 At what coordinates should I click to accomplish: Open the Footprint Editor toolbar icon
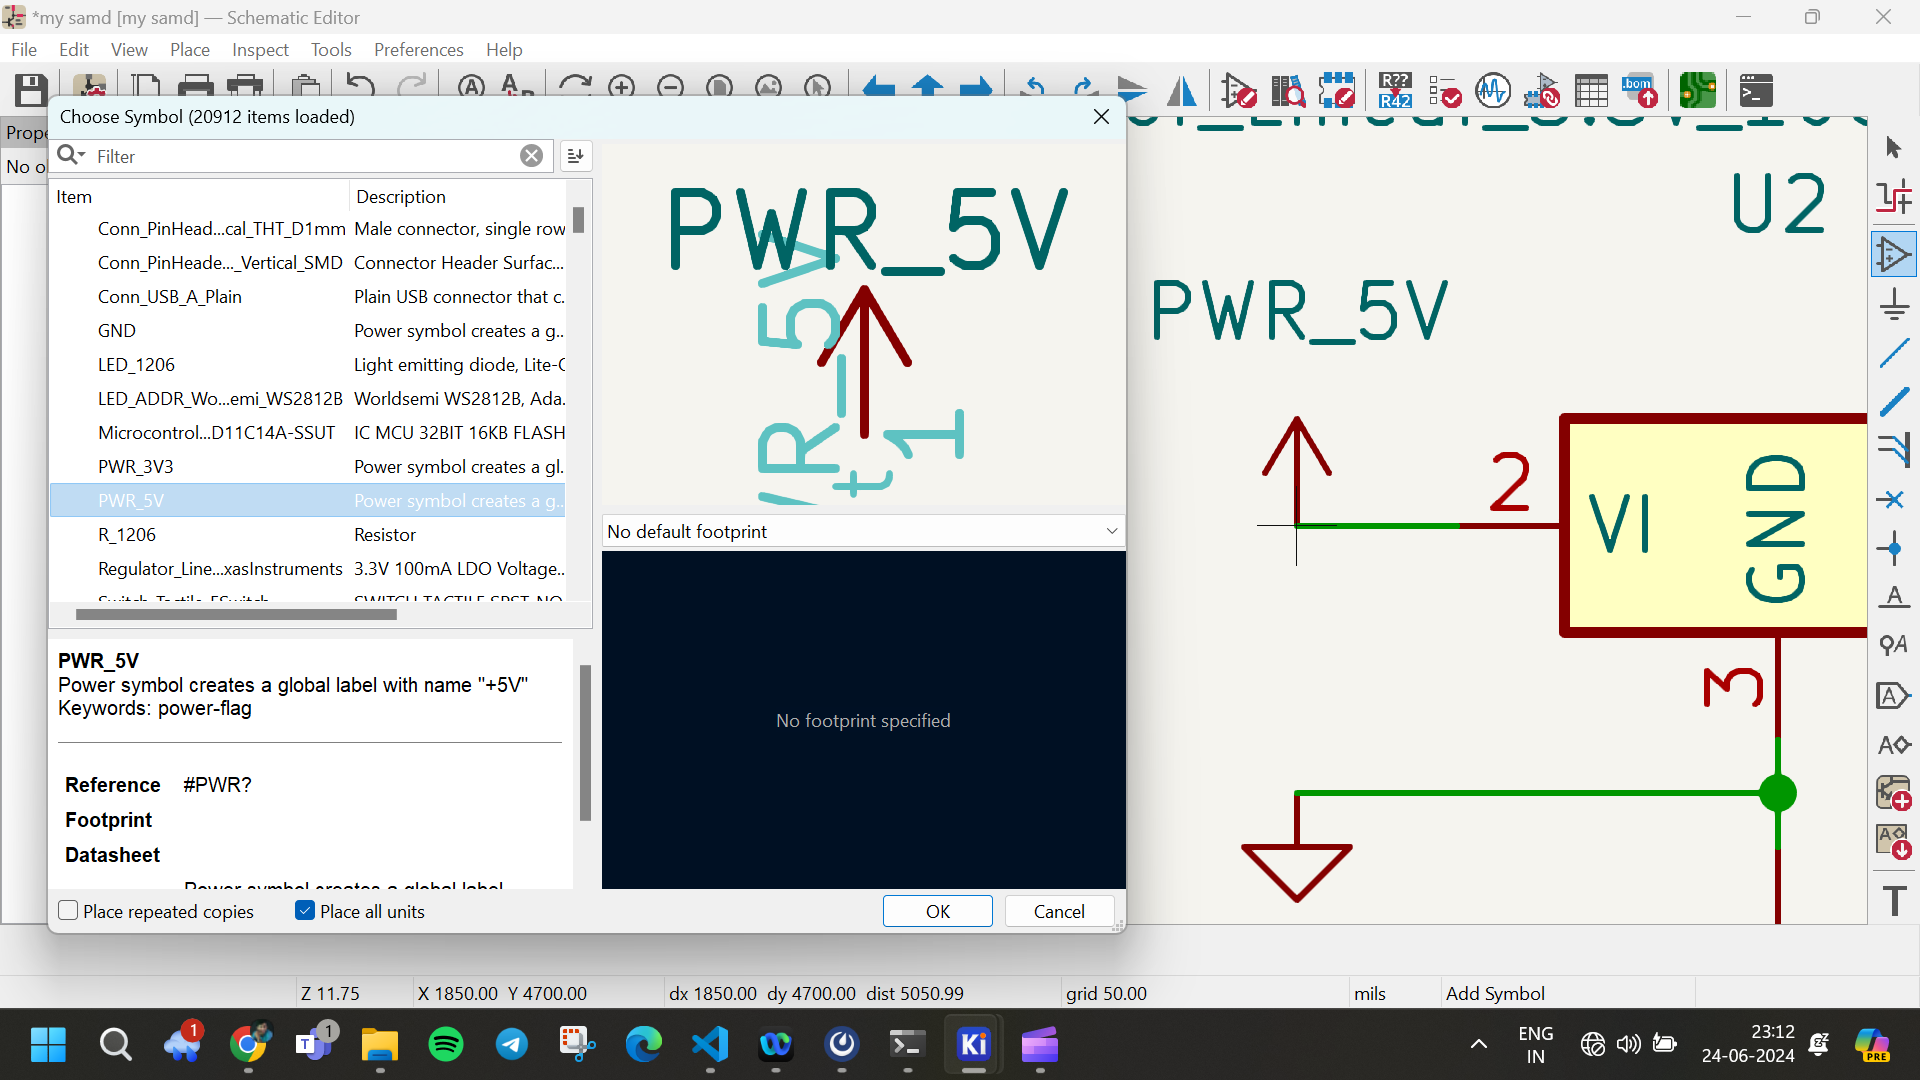click(1337, 90)
